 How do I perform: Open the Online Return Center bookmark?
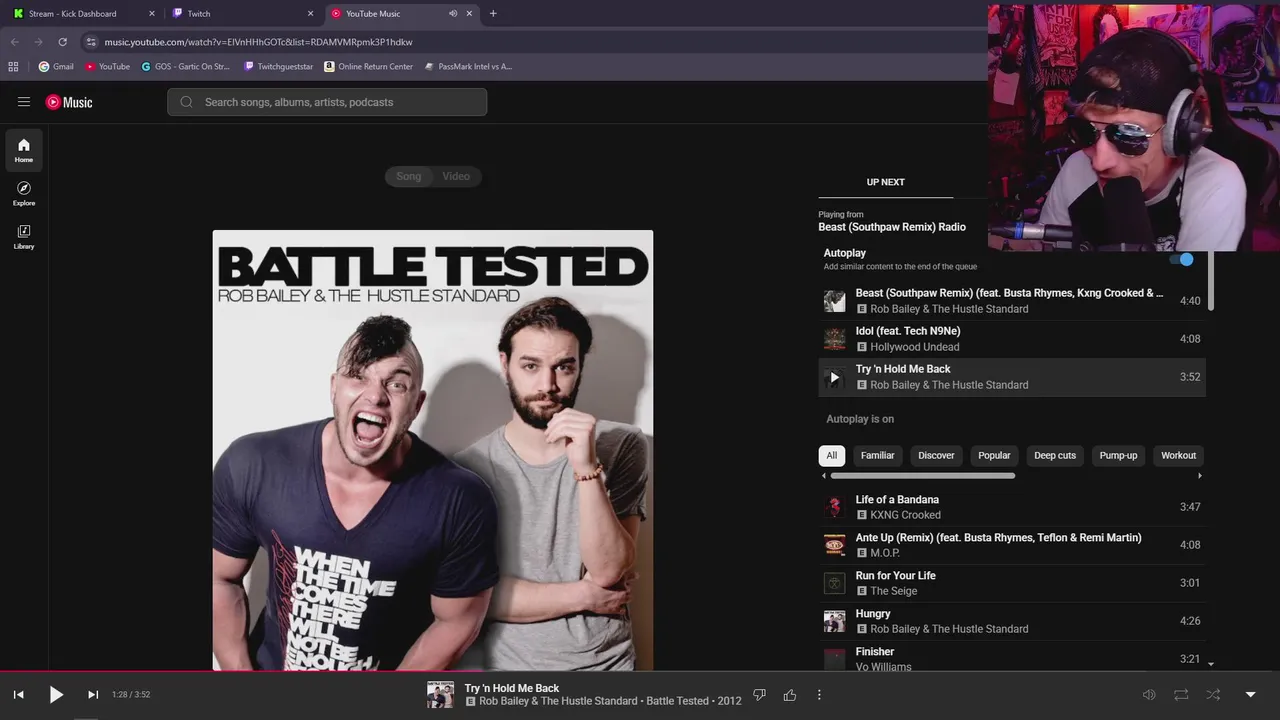tap(368, 67)
